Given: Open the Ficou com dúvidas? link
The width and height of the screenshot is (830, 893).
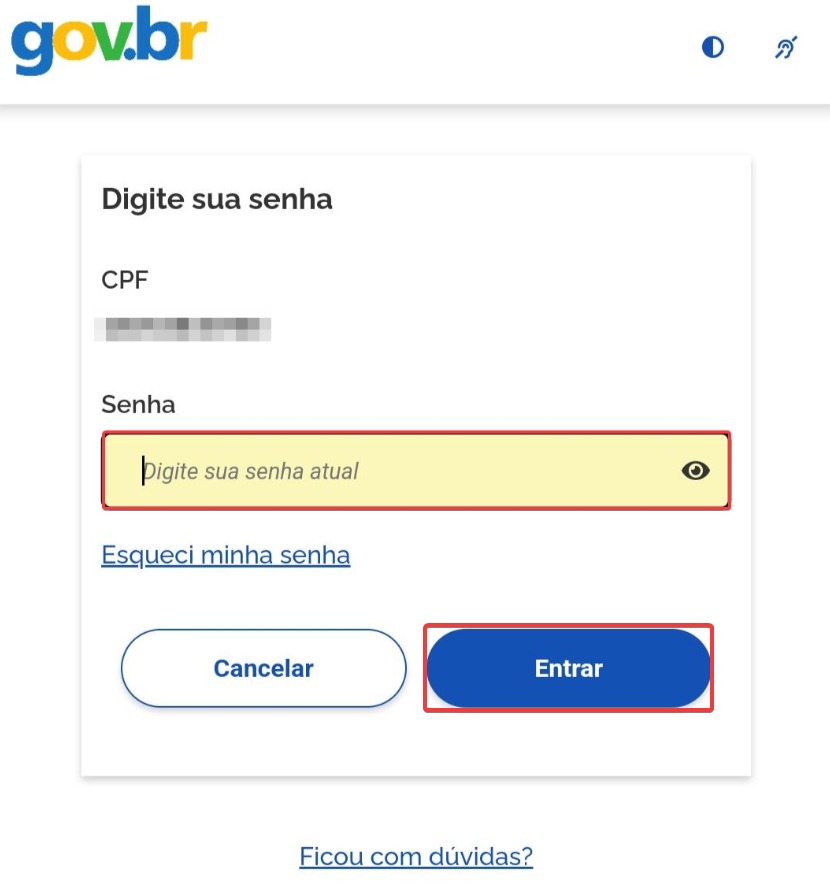Looking at the screenshot, I should (416, 856).
